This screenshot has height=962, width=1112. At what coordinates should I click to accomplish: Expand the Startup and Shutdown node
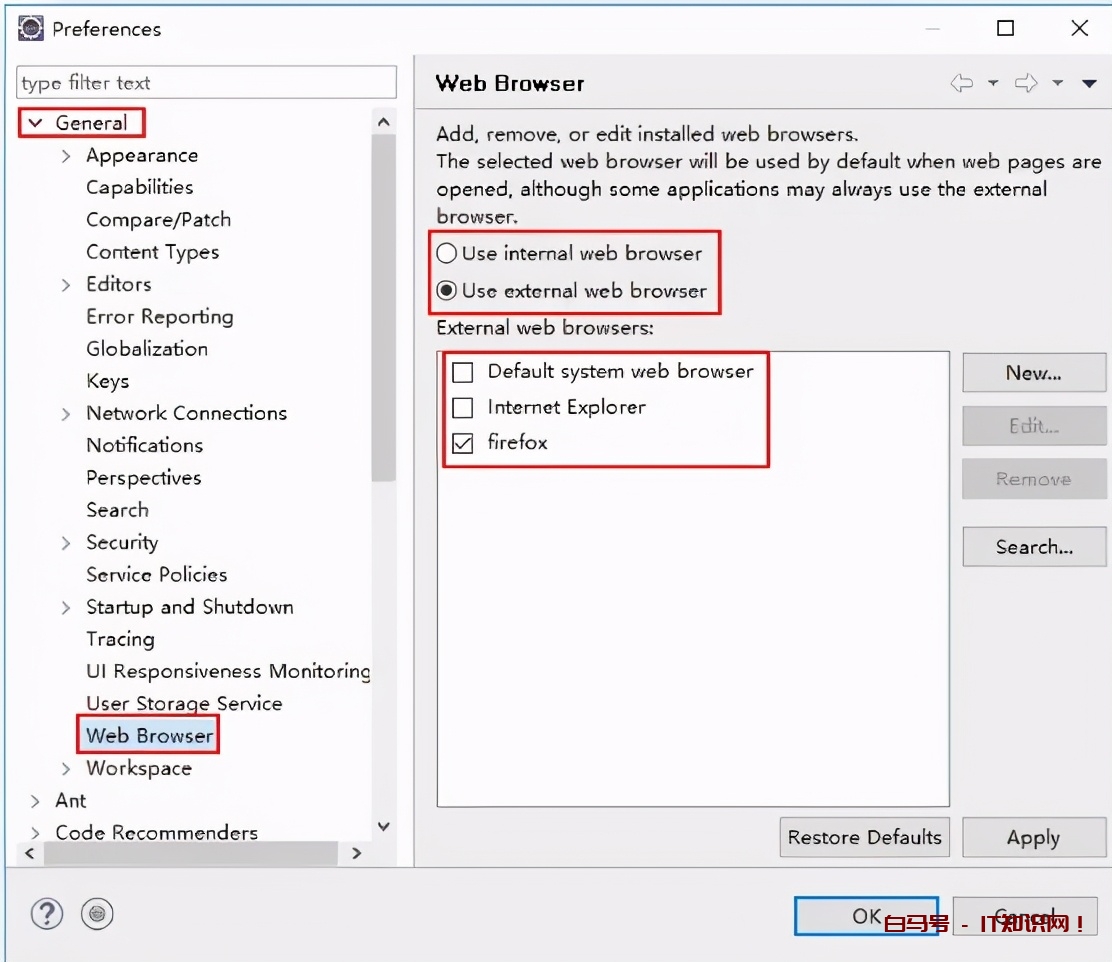pyautogui.click(x=66, y=608)
